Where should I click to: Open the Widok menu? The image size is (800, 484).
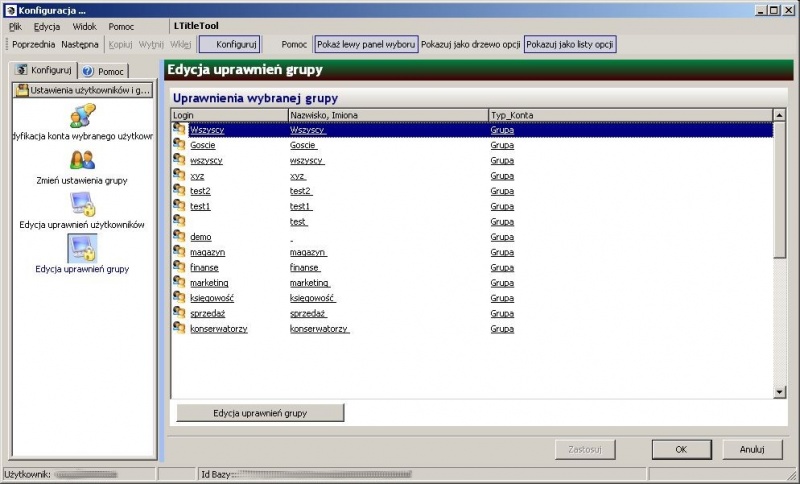pos(84,27)
